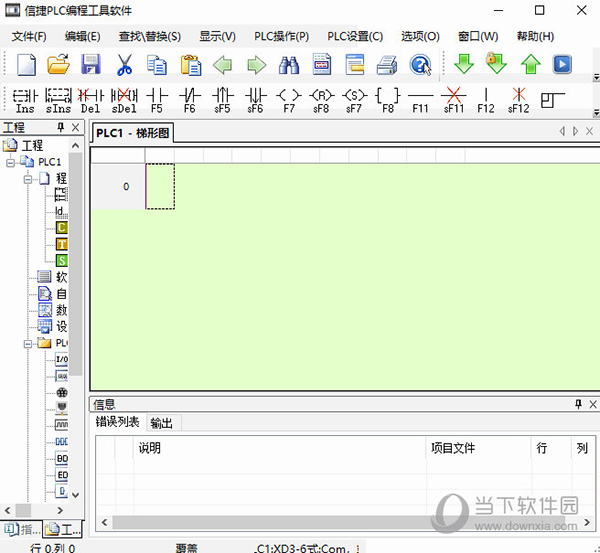The image size is (600, 553).
Task: Select the ED tree item
Action: (62, 475)
